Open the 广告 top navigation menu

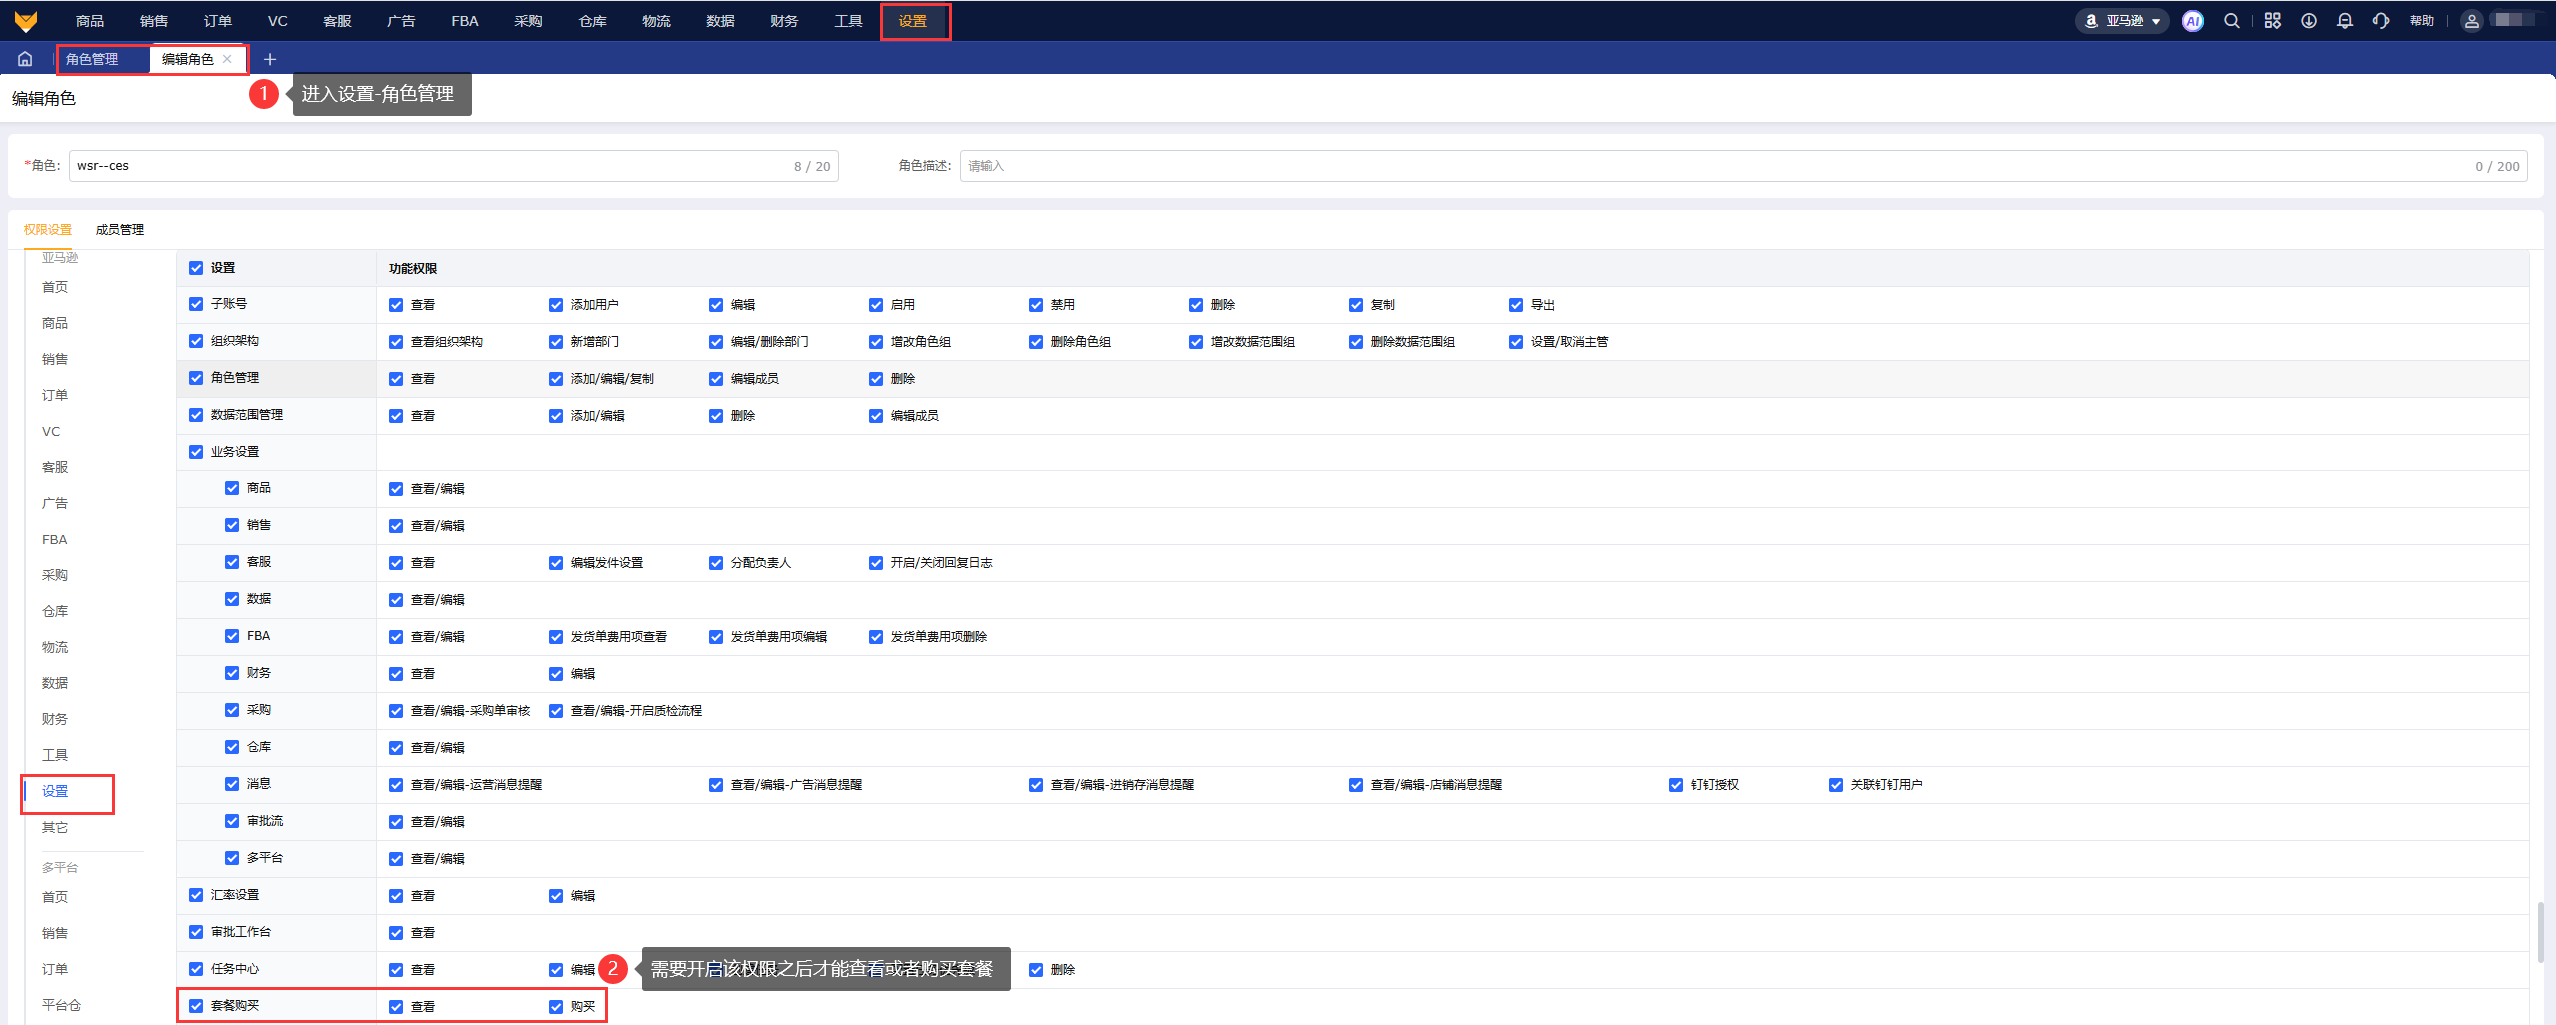pos(401,21)
